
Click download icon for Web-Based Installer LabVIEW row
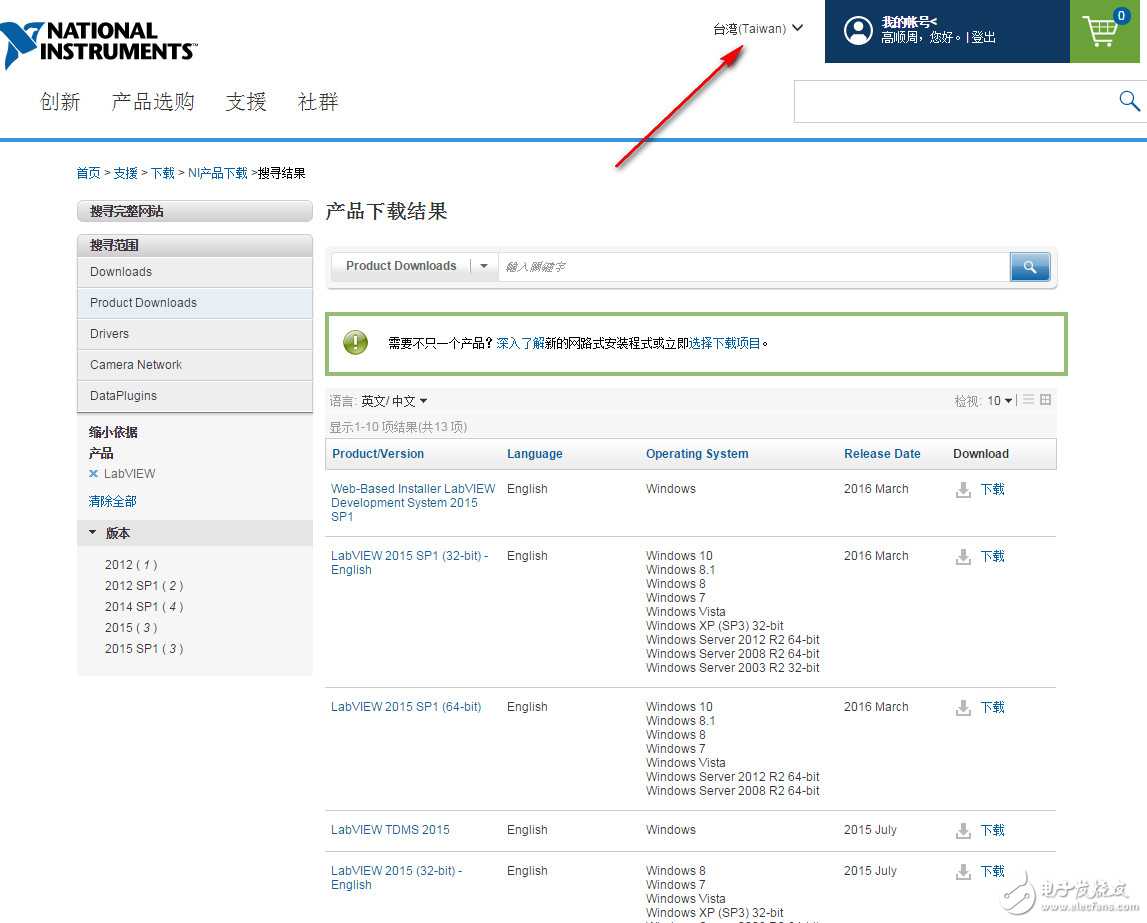click(963, 490)
